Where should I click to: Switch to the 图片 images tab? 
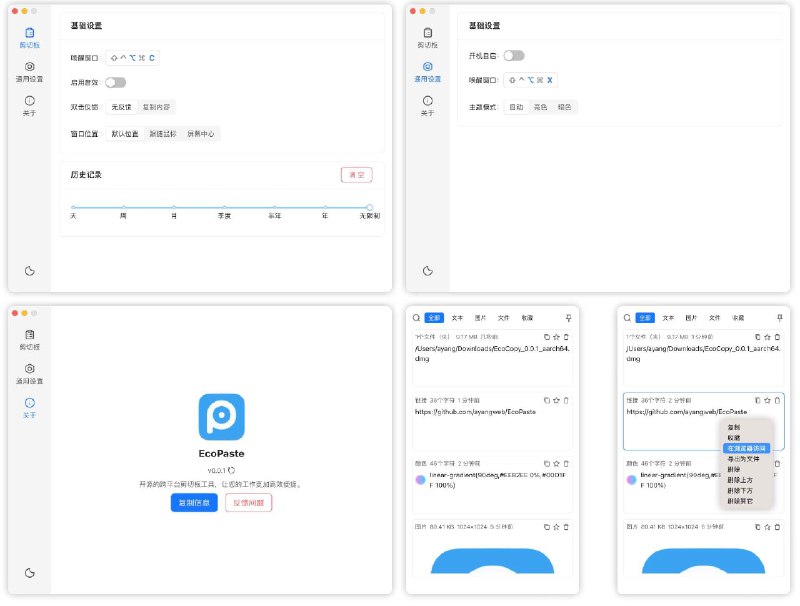tap(481, 318)
